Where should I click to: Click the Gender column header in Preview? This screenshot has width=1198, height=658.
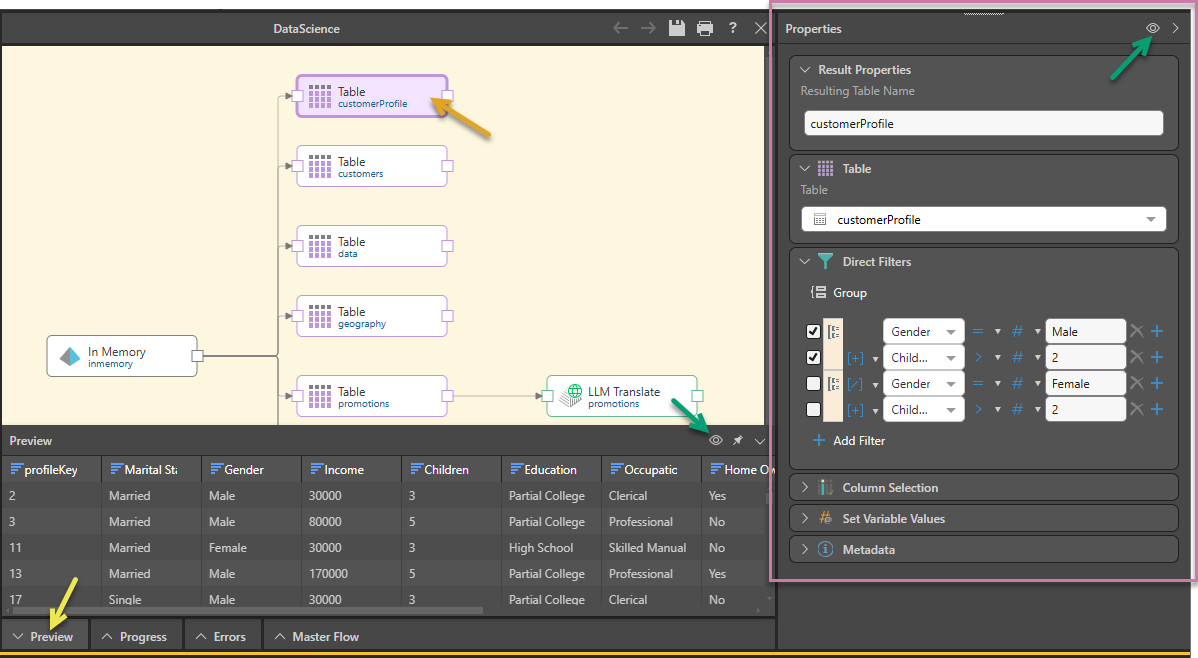click(x=251, y=469)
